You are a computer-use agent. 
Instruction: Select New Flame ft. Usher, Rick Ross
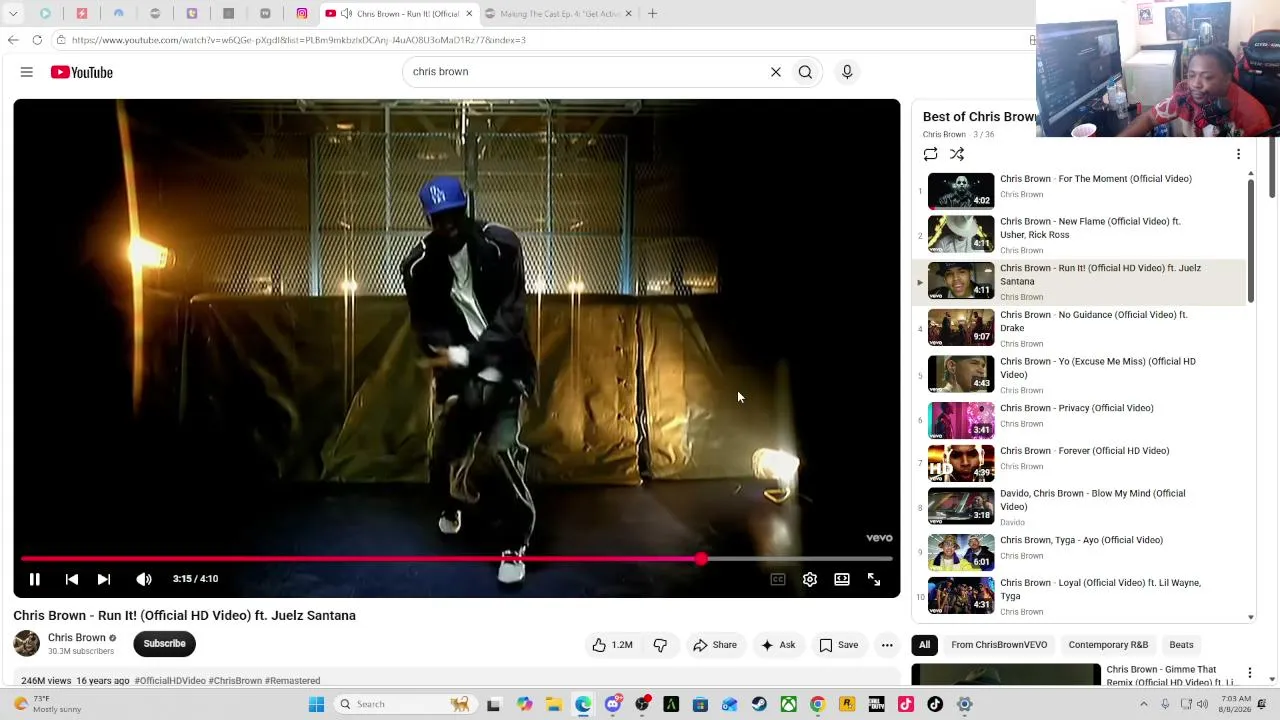click(1080, 235)
